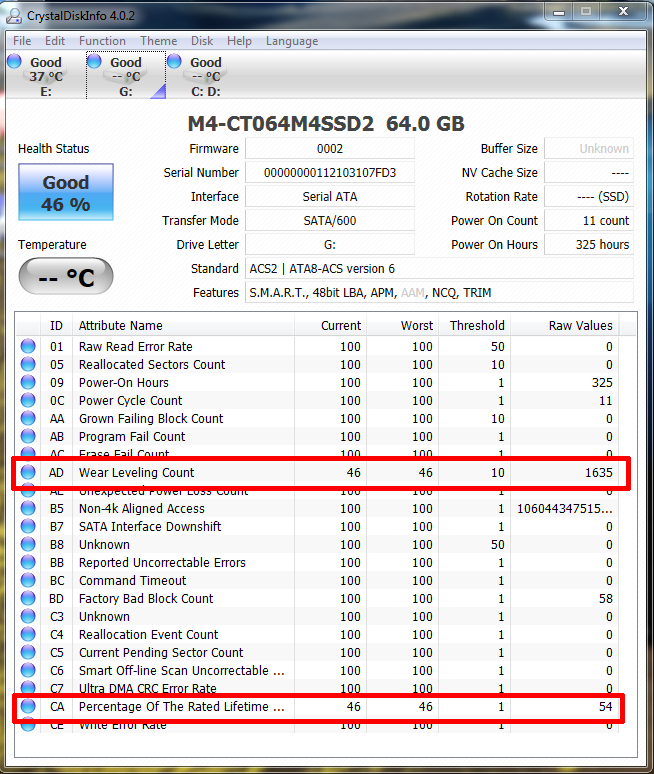This screenshot has height=774, width=654.
Task: Click status icon of Program Fail Count
Action: pos(28,436)
